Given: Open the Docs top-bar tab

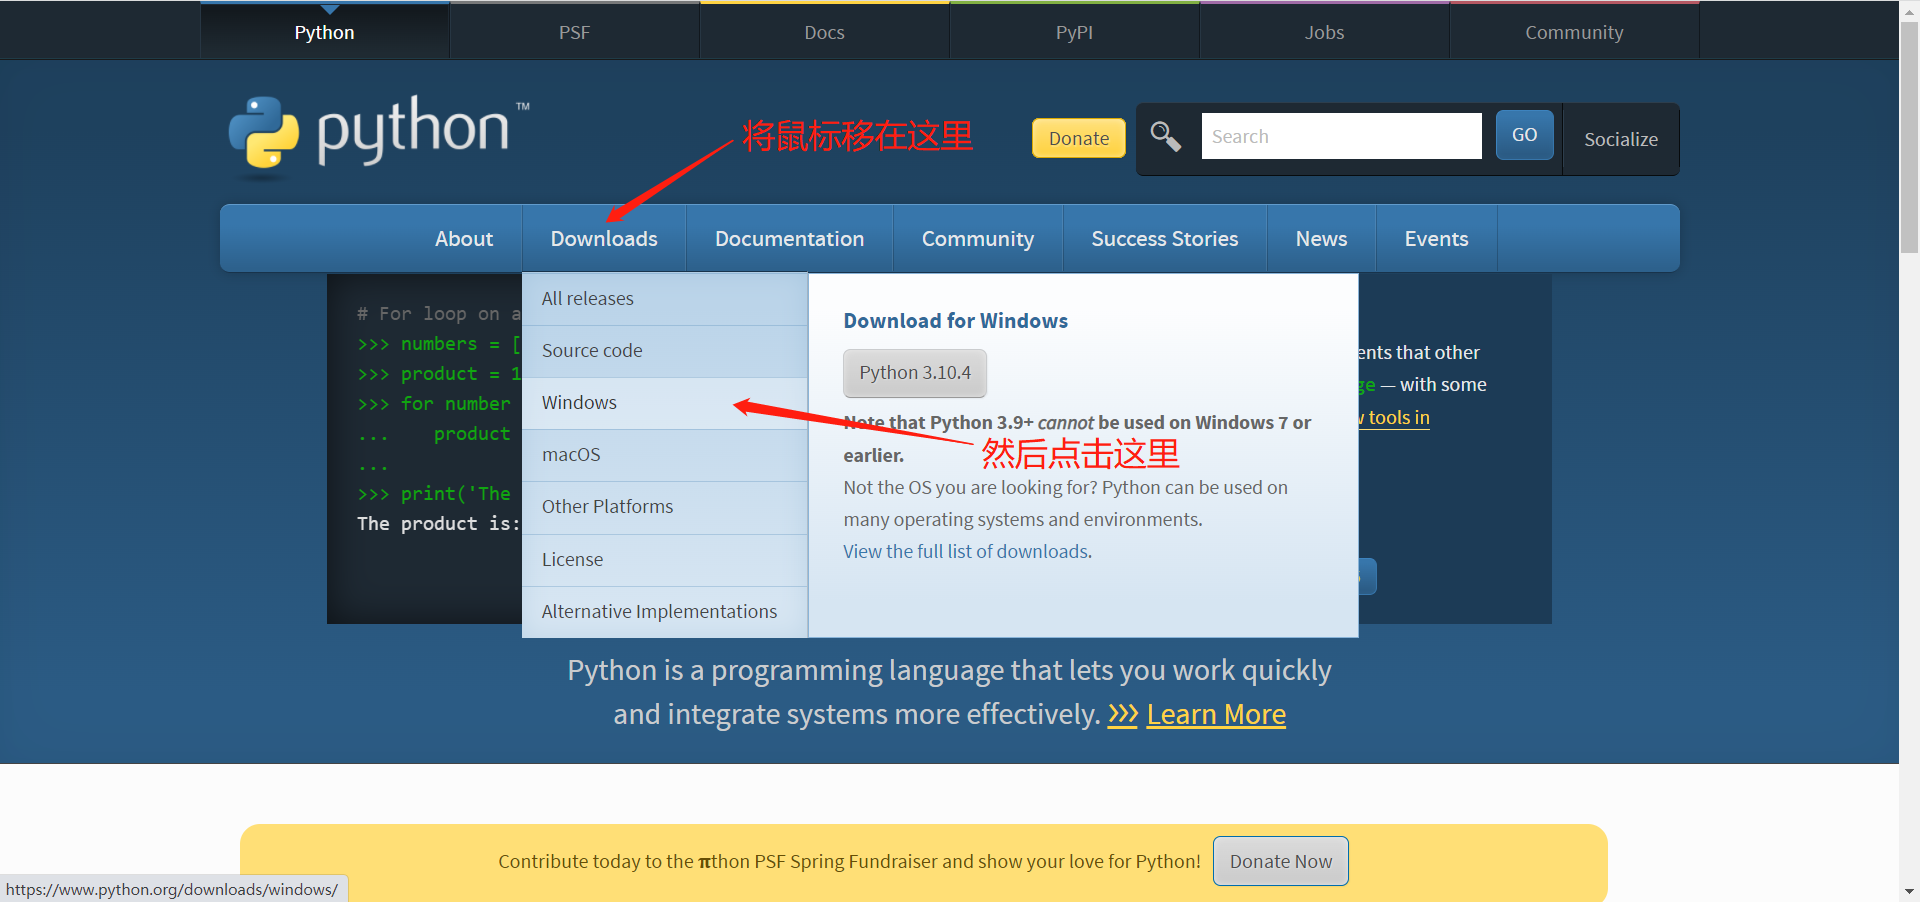Looking at the screenshot, I should click(825, 32).
